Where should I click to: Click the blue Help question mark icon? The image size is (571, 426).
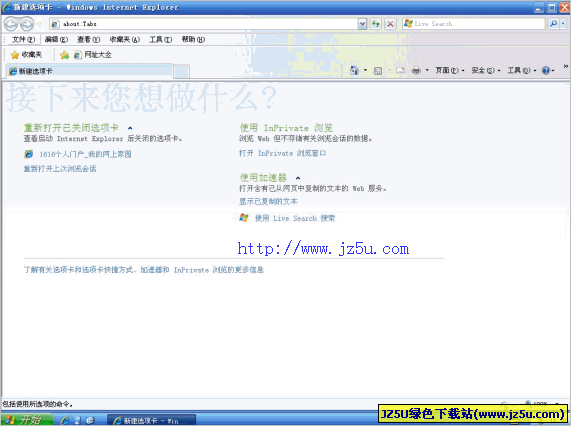546,70
